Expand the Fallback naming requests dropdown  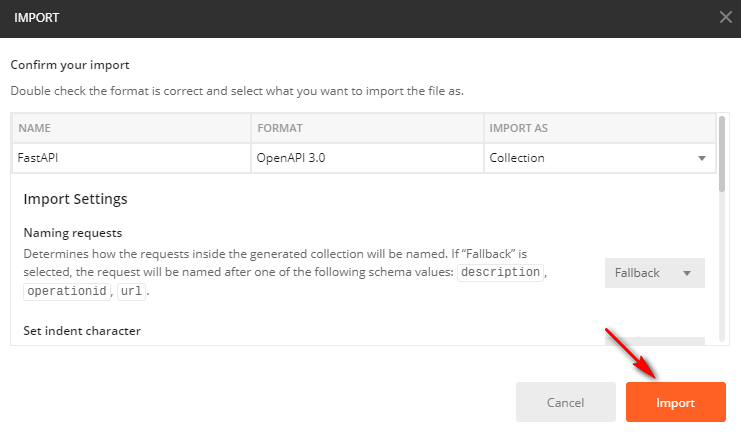654,273
